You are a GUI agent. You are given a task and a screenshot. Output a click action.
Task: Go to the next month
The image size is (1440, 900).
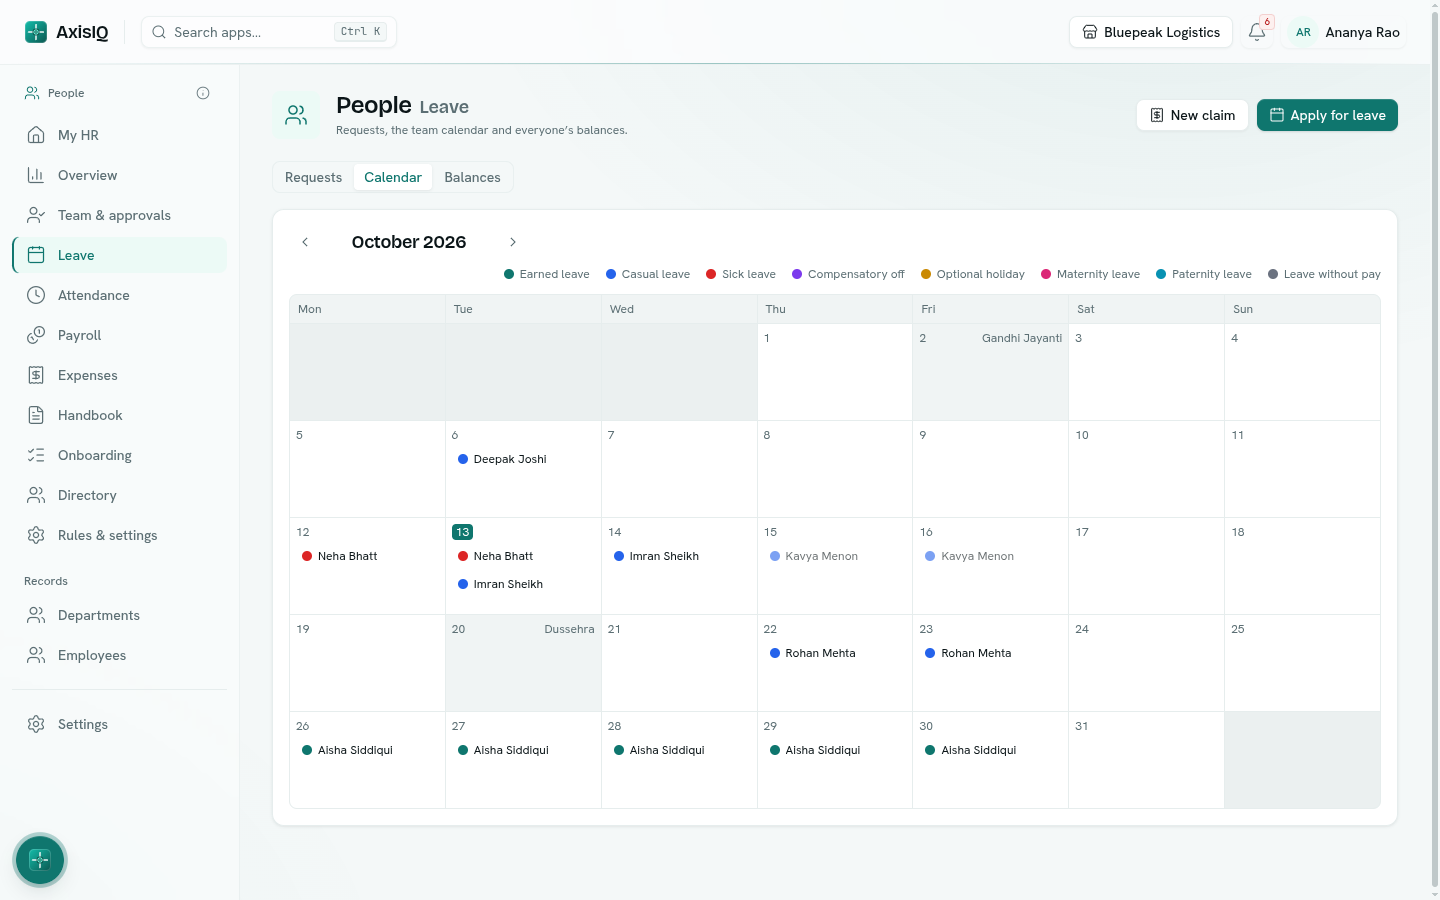513,242
